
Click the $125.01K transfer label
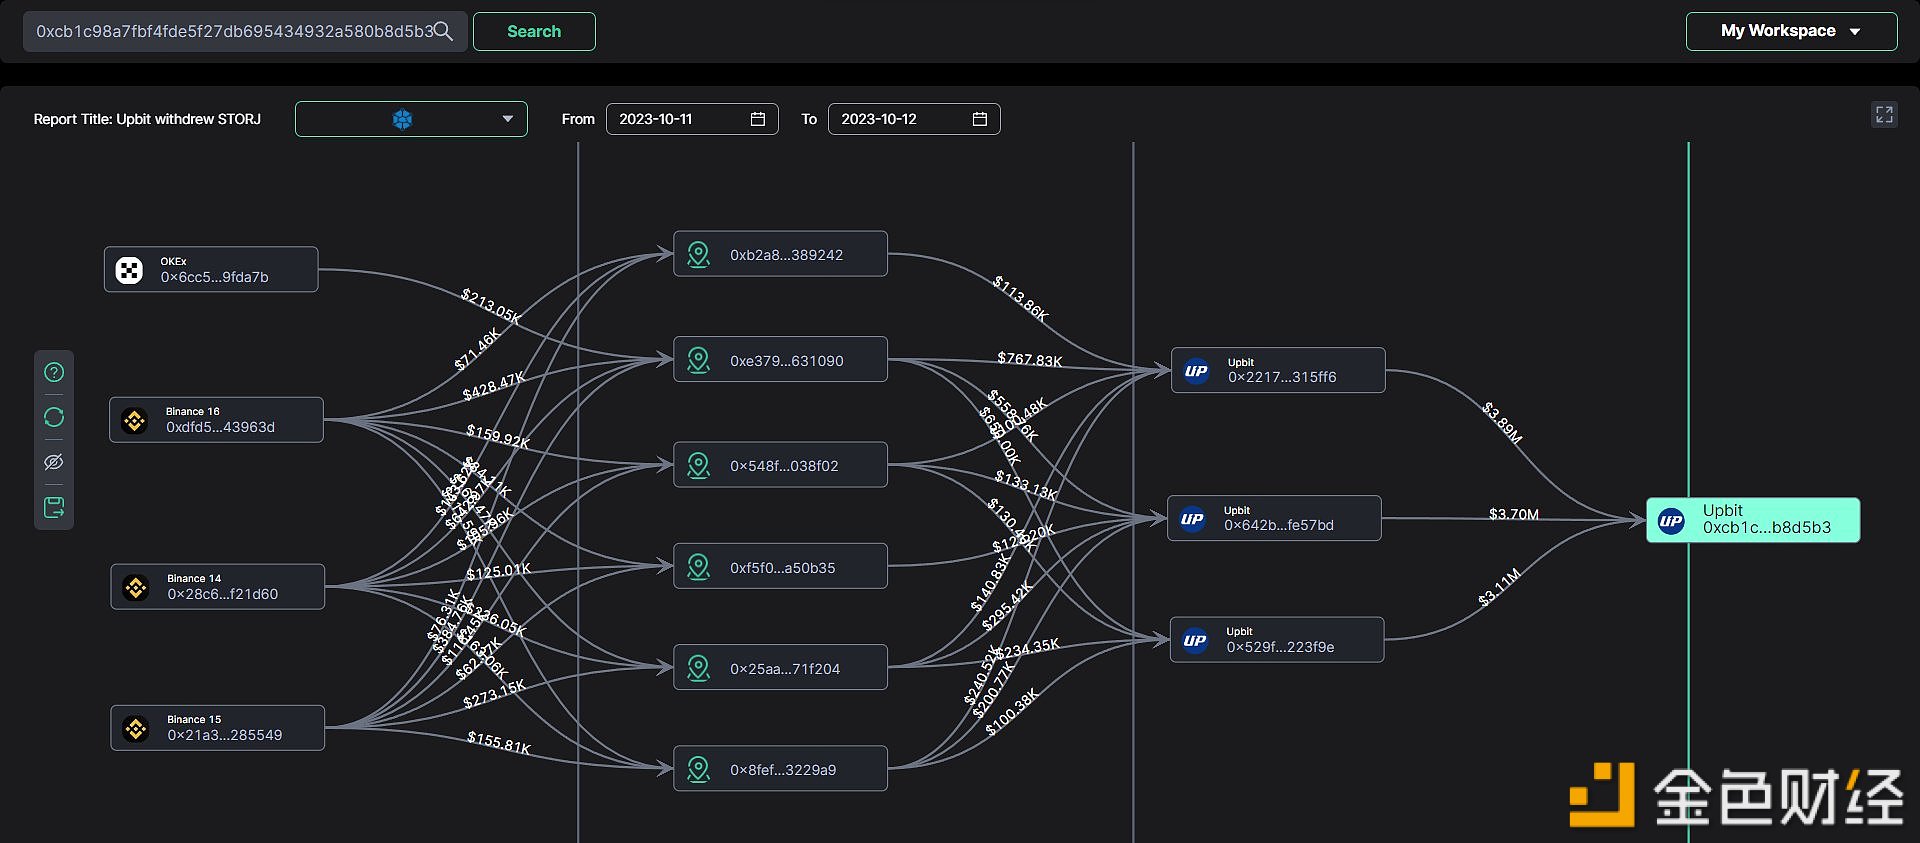498,572
